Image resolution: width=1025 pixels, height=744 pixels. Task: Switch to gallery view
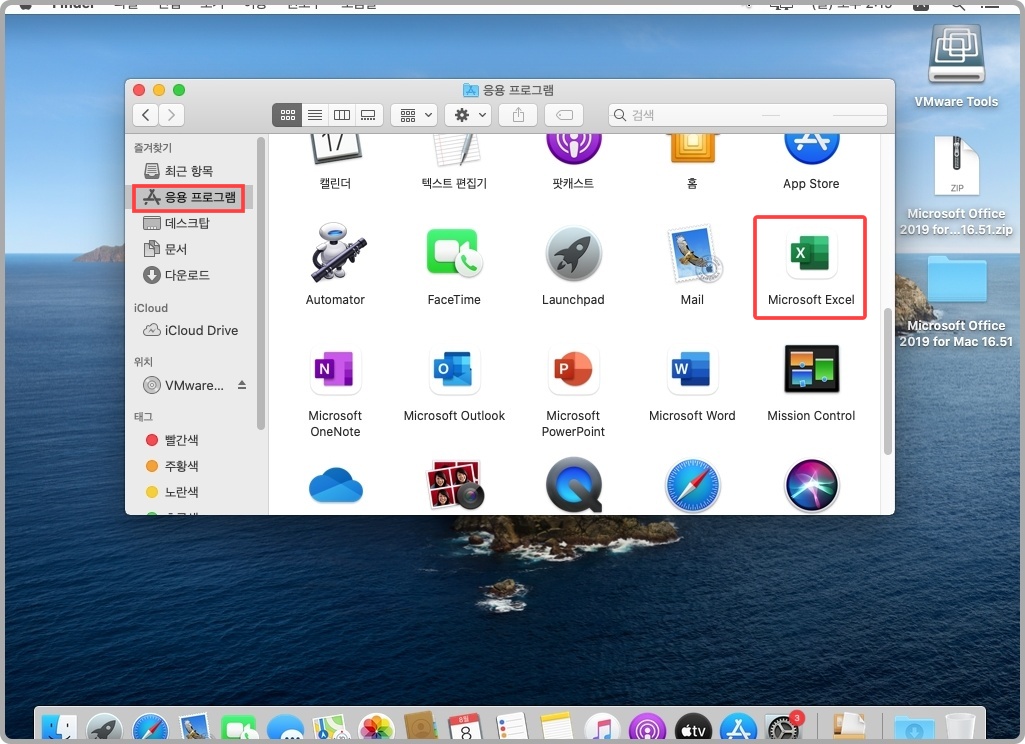coord(368,115)
